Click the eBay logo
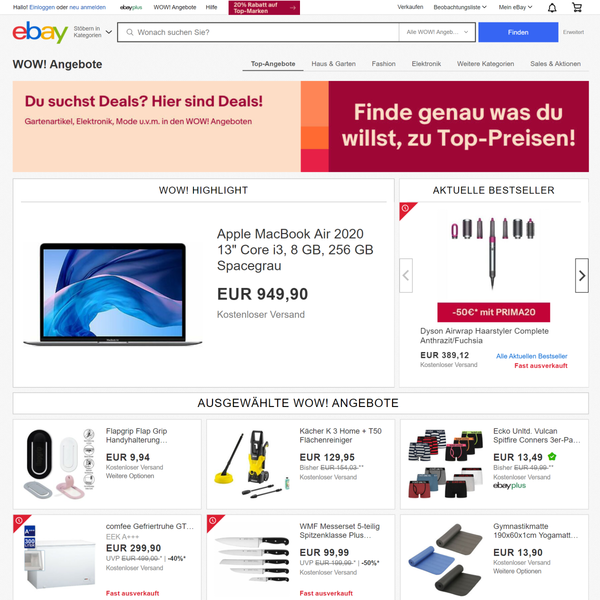 coord(40,32)
